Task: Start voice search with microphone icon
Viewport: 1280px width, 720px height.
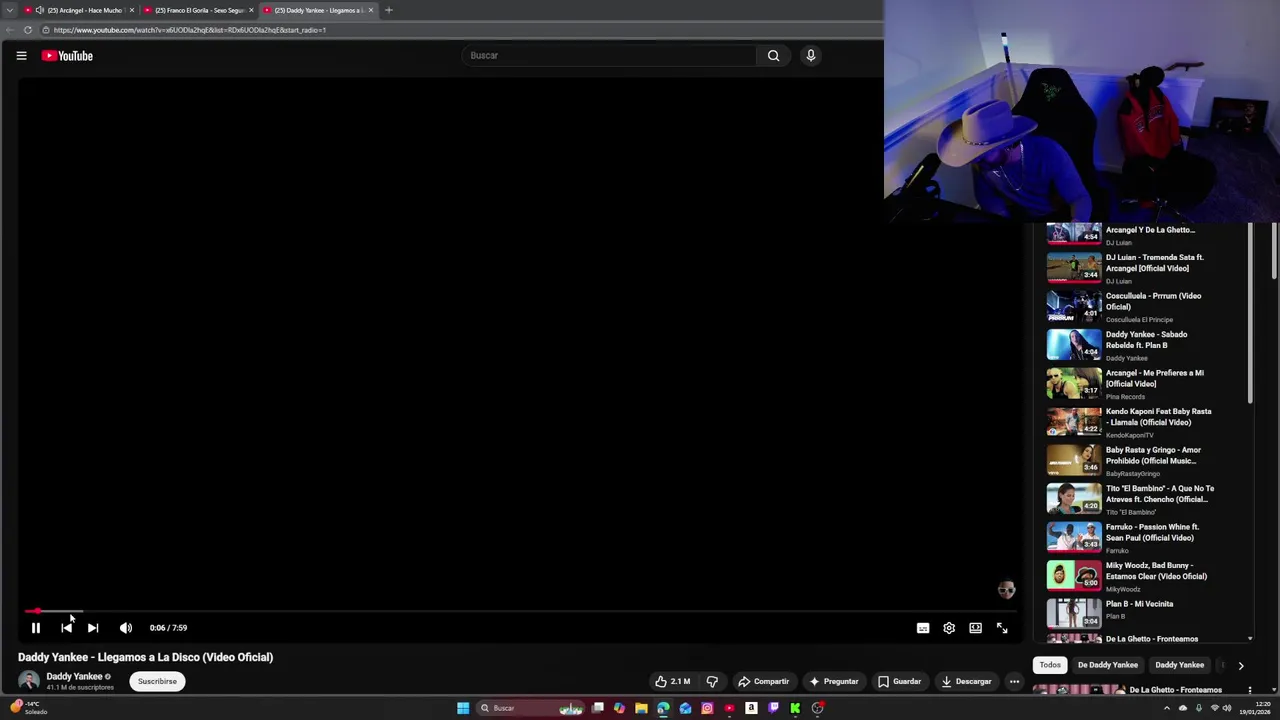Action: (811, 56)
